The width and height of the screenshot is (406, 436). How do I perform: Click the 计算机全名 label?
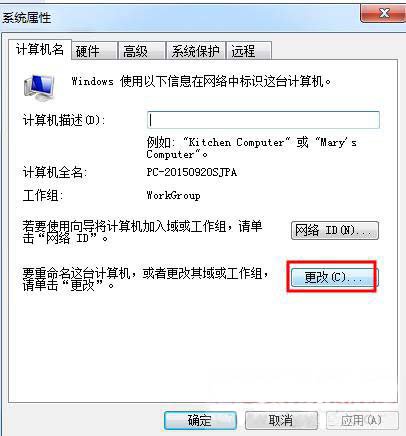pyautogui.click(x=55, y=172)
